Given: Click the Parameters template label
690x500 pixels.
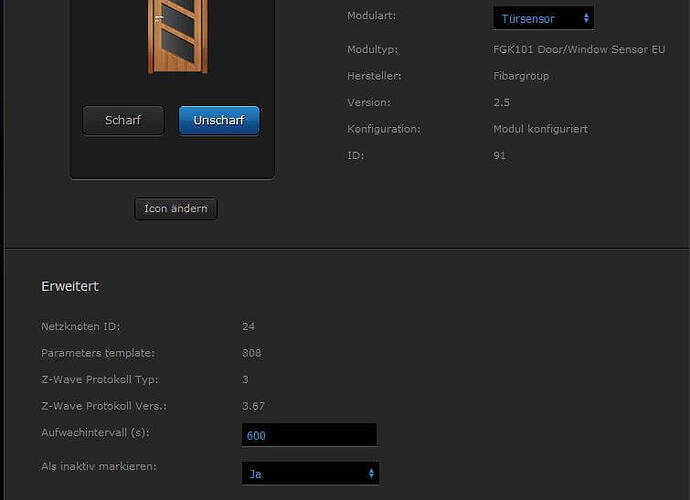Looking at the screenshot, I should [x=98, y=353].
